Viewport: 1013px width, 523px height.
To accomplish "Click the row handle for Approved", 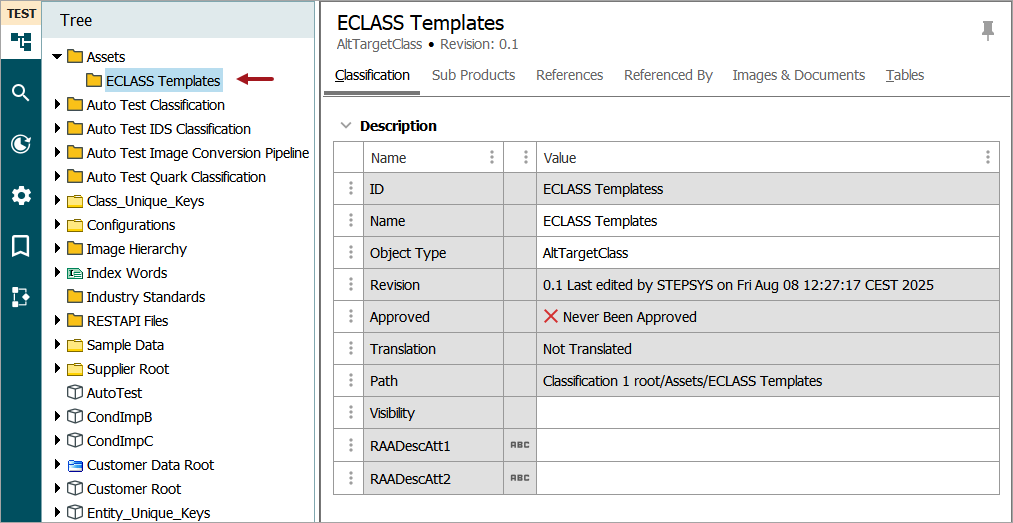I will [x=350, y=317].
